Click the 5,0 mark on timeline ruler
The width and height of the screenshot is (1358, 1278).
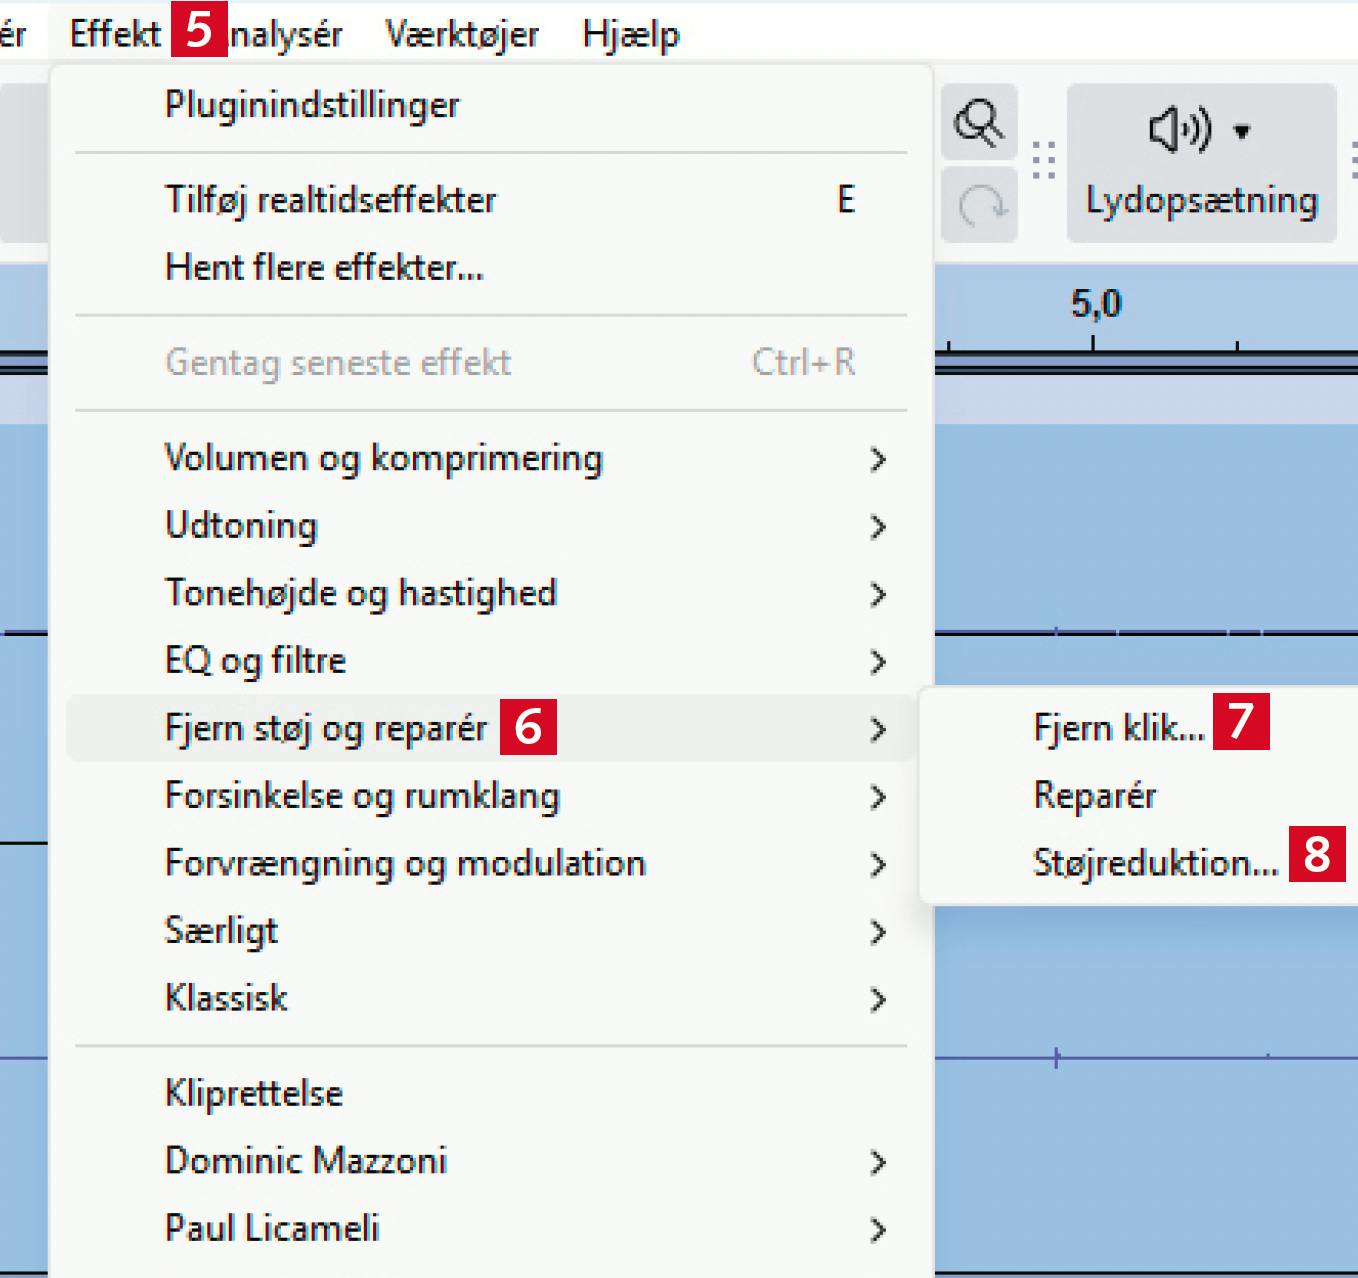click(1095, 304)
